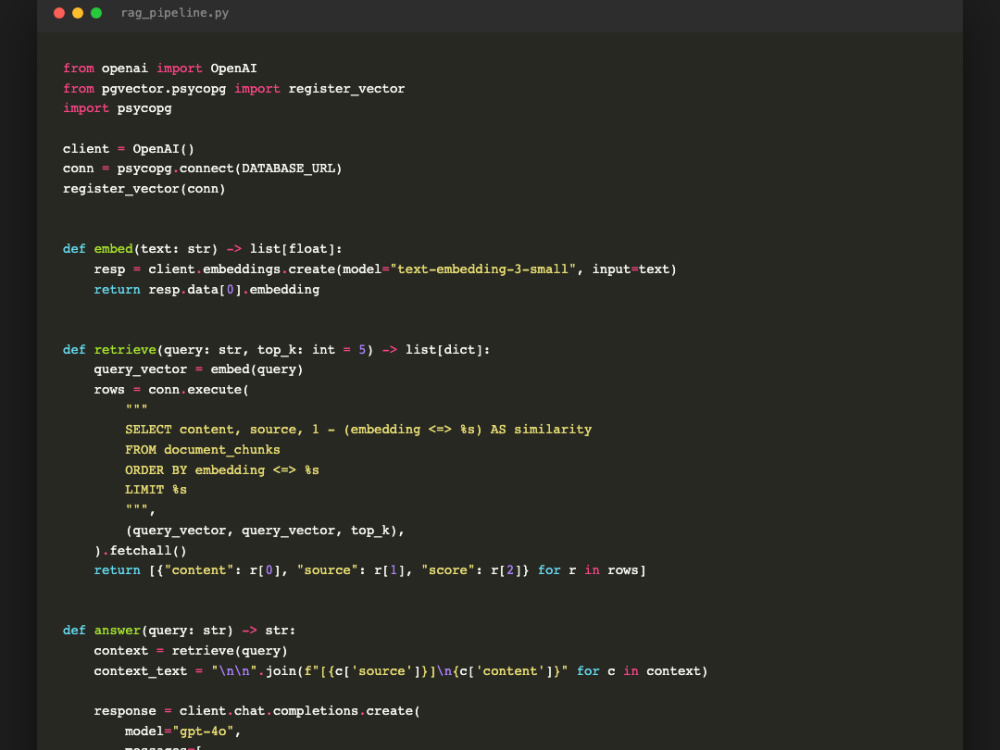Click 'context_text' variable assignment
Viewport: 1000px width, 750px height.
tap(140, 671)
